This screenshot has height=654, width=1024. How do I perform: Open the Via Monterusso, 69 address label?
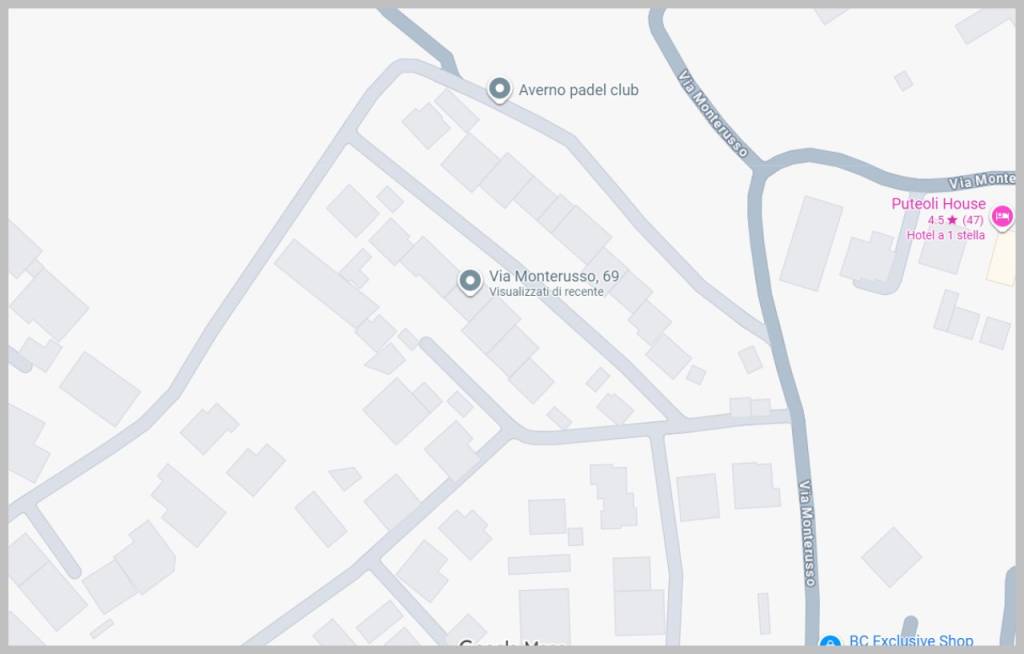click(x=554, y=276)
